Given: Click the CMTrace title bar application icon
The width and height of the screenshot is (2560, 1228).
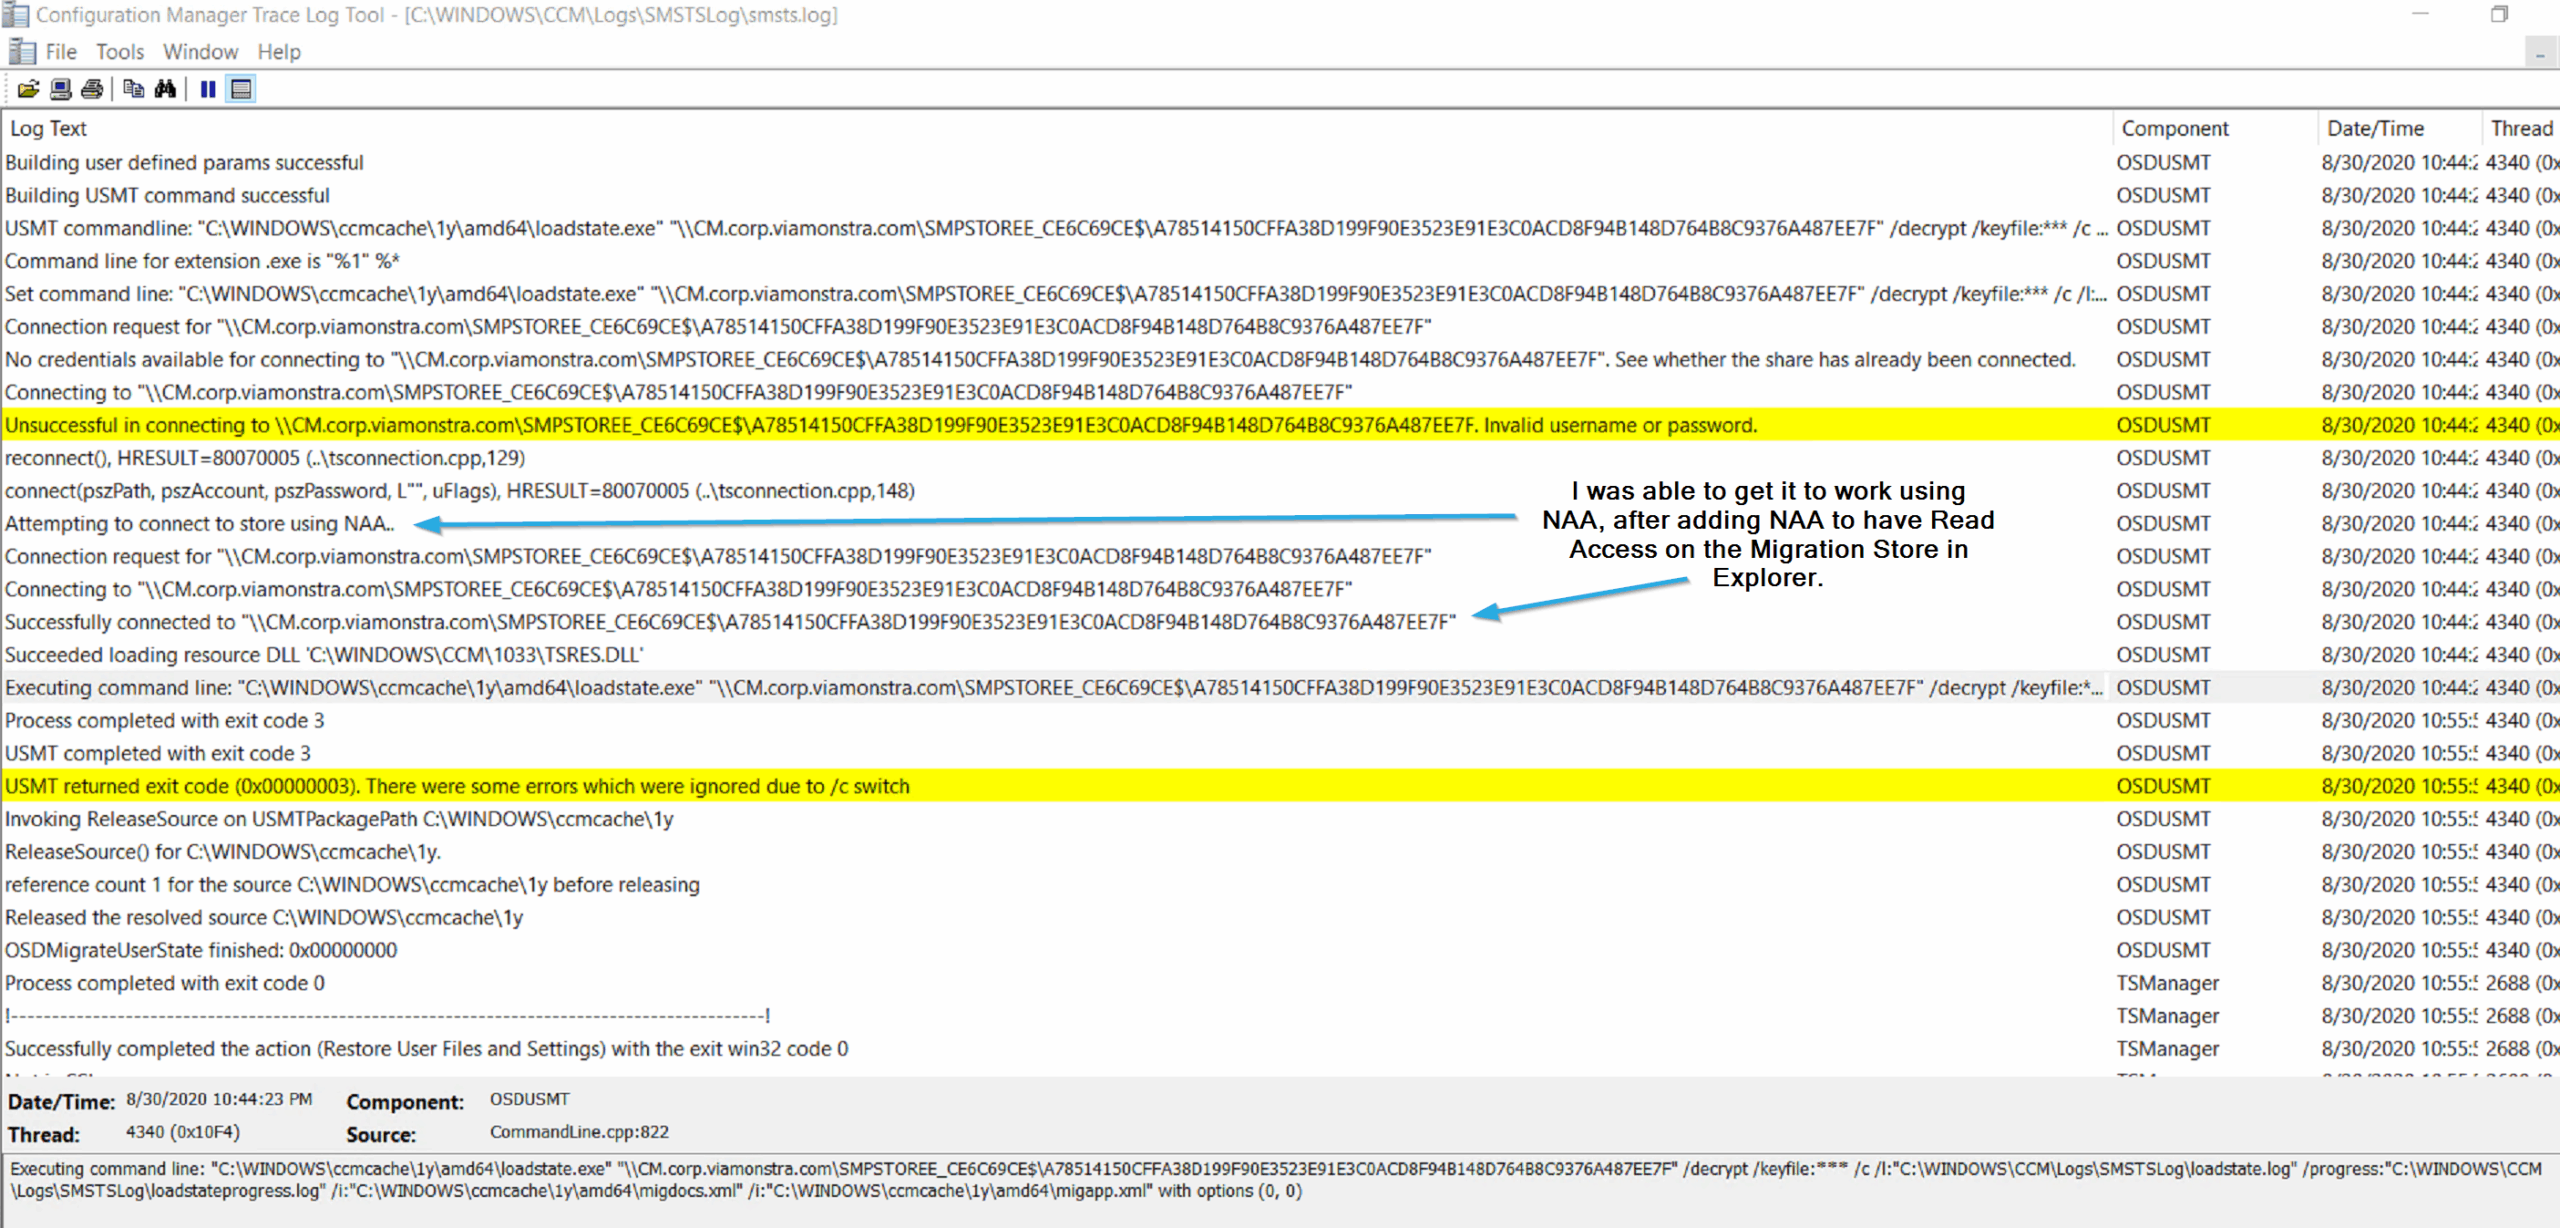Looking at the screenshot, I should pos(15,15).
